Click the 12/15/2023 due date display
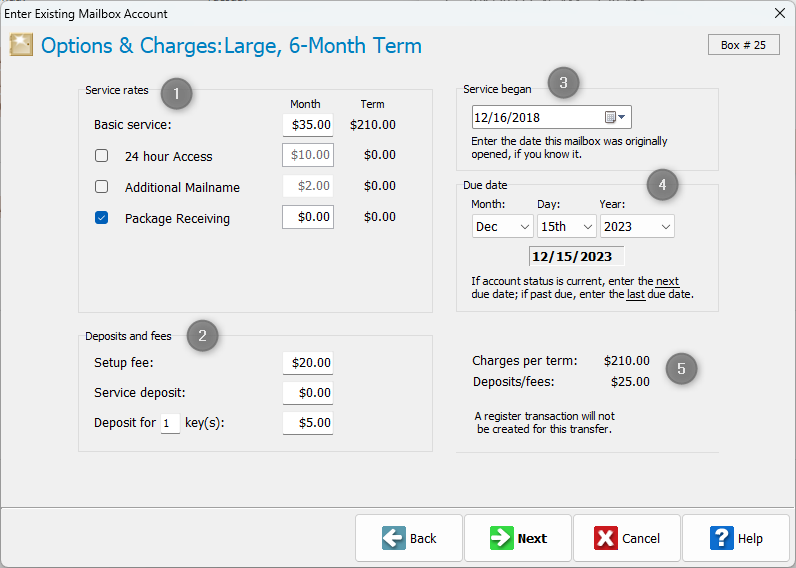Screen dimensions: 796x568 tap(577, 256)
